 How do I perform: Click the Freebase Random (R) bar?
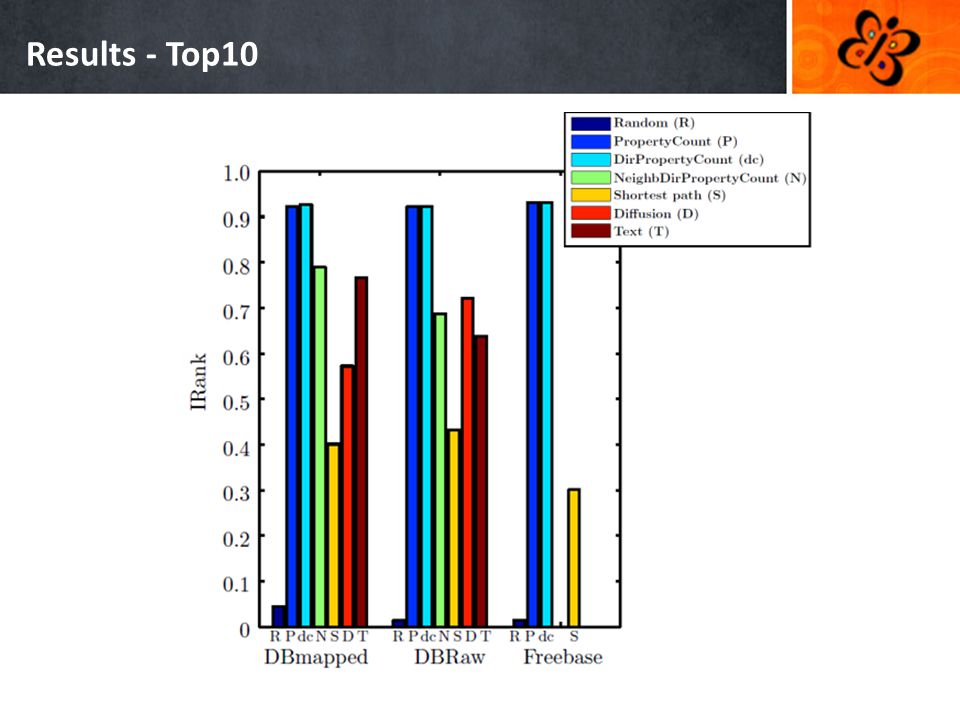[x=520, y=623]
